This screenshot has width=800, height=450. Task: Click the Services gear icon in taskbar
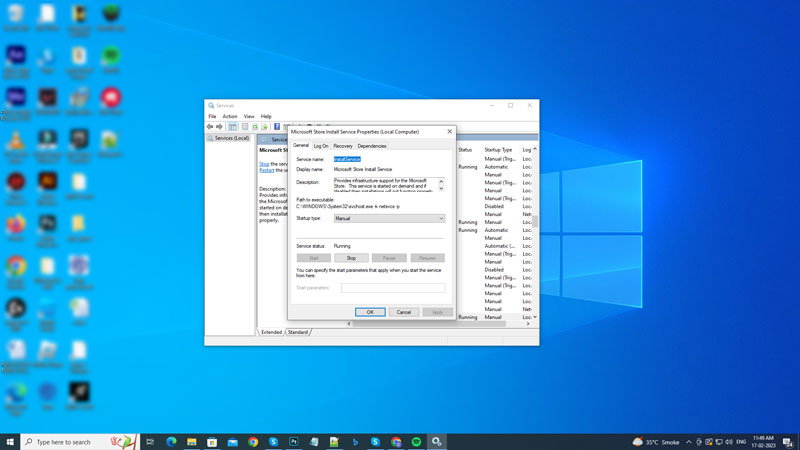[437, 441]
